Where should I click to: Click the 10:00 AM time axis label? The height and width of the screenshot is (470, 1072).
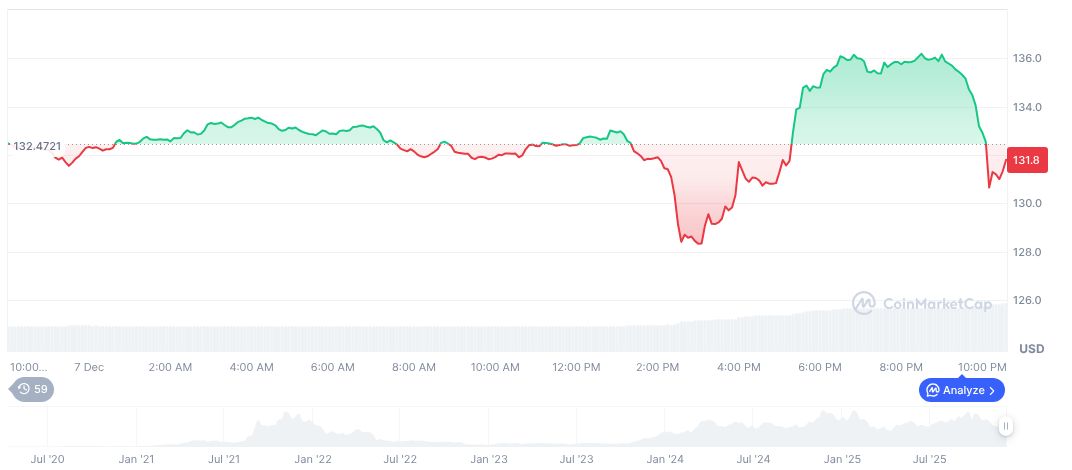tap(495, 367)
